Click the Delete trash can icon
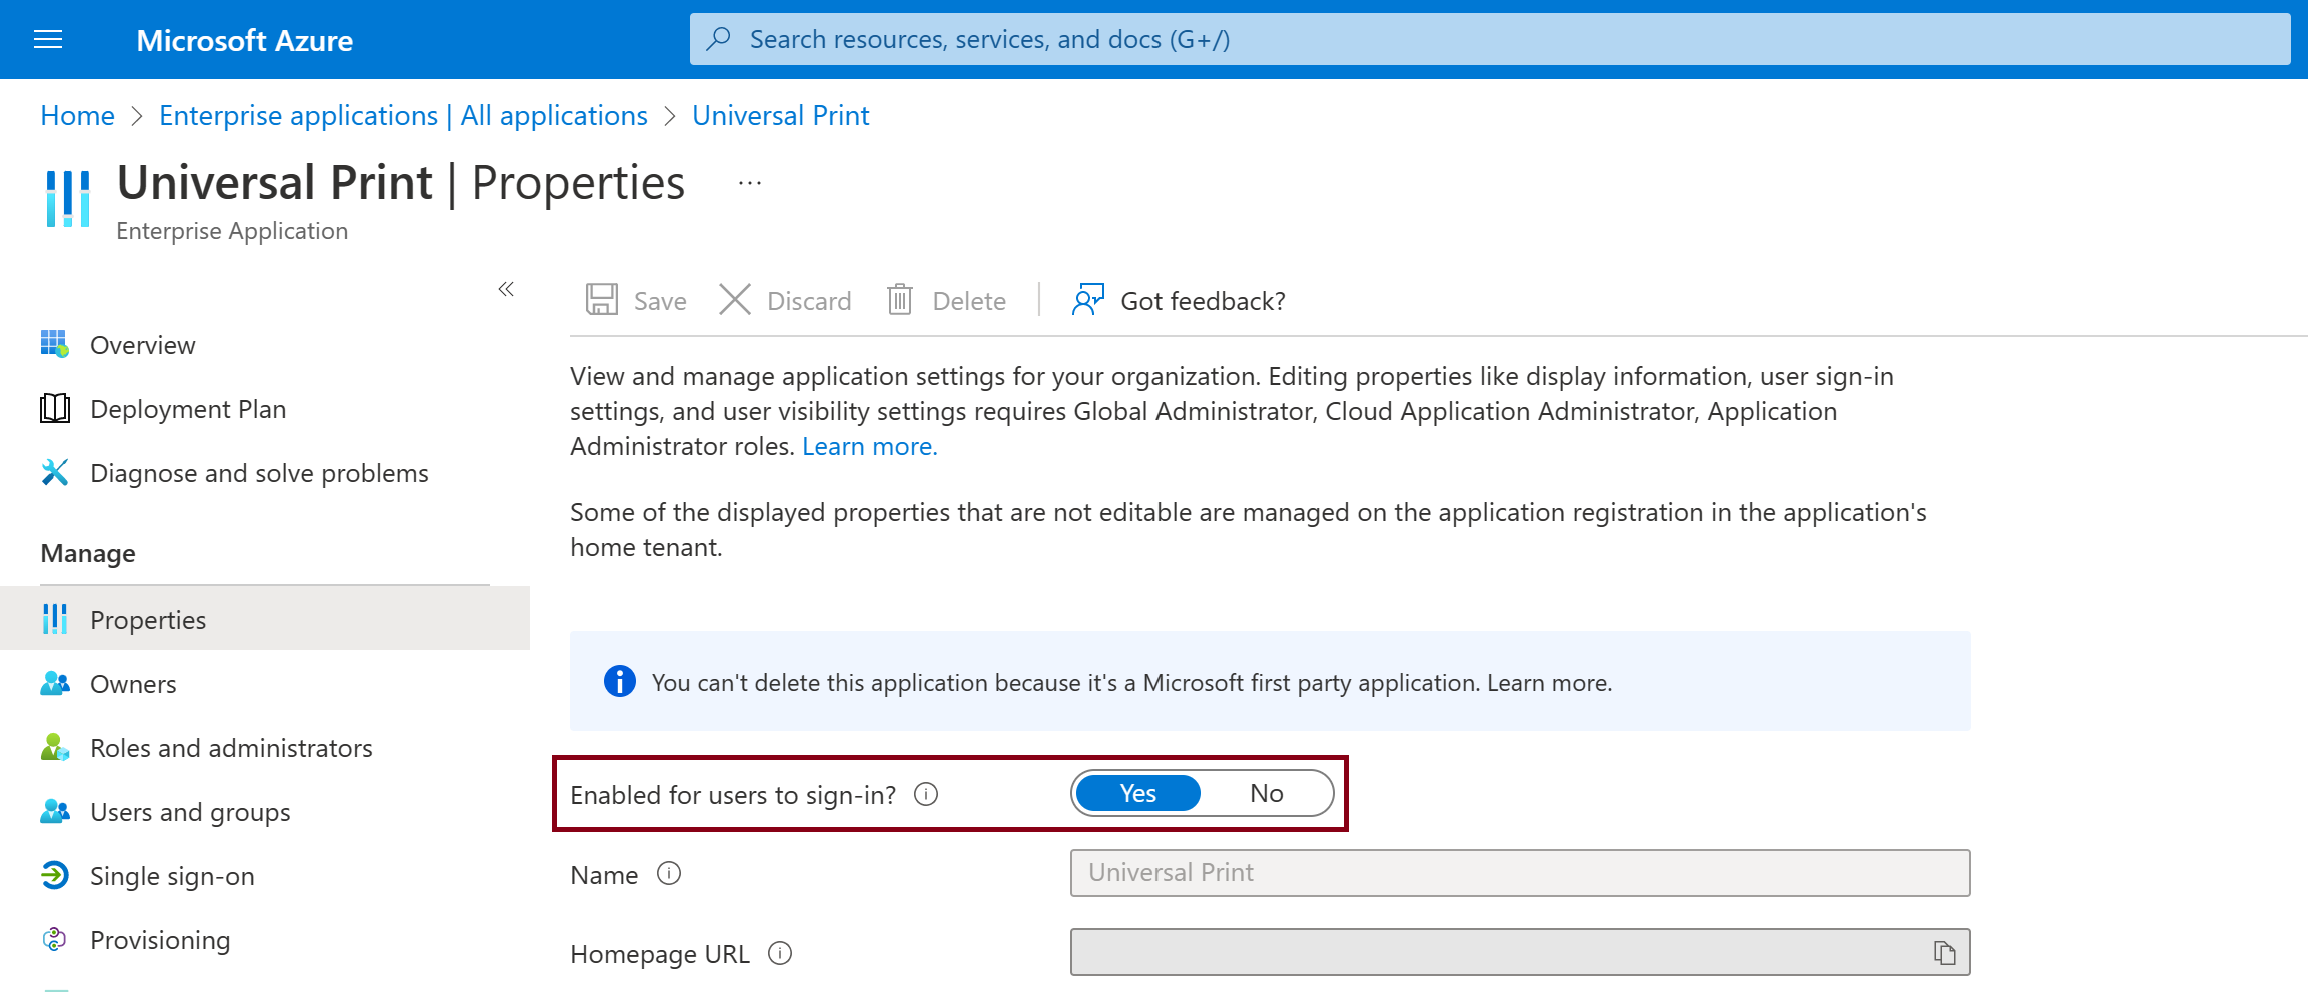Image resolution: width=2308 pixels, height=992 pixels. [900, 300]
